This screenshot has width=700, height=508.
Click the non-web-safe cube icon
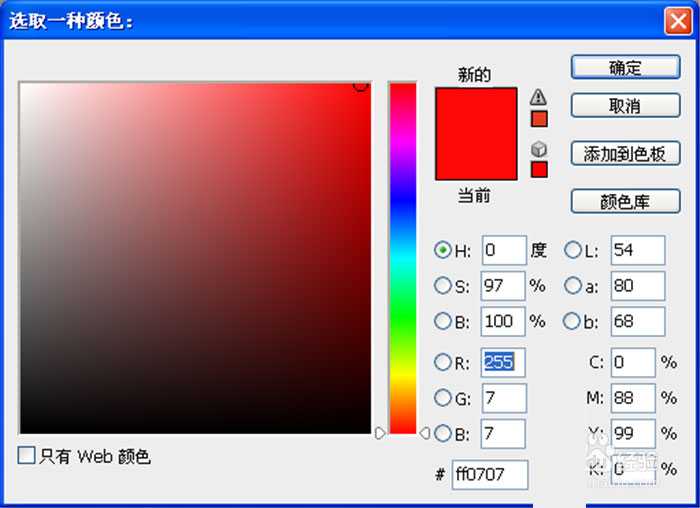coord(539,149)
